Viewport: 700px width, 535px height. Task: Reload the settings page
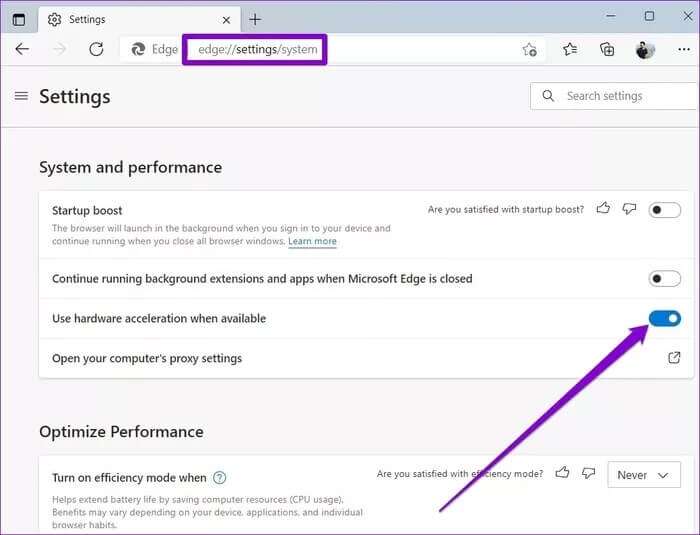pos(96,49)
